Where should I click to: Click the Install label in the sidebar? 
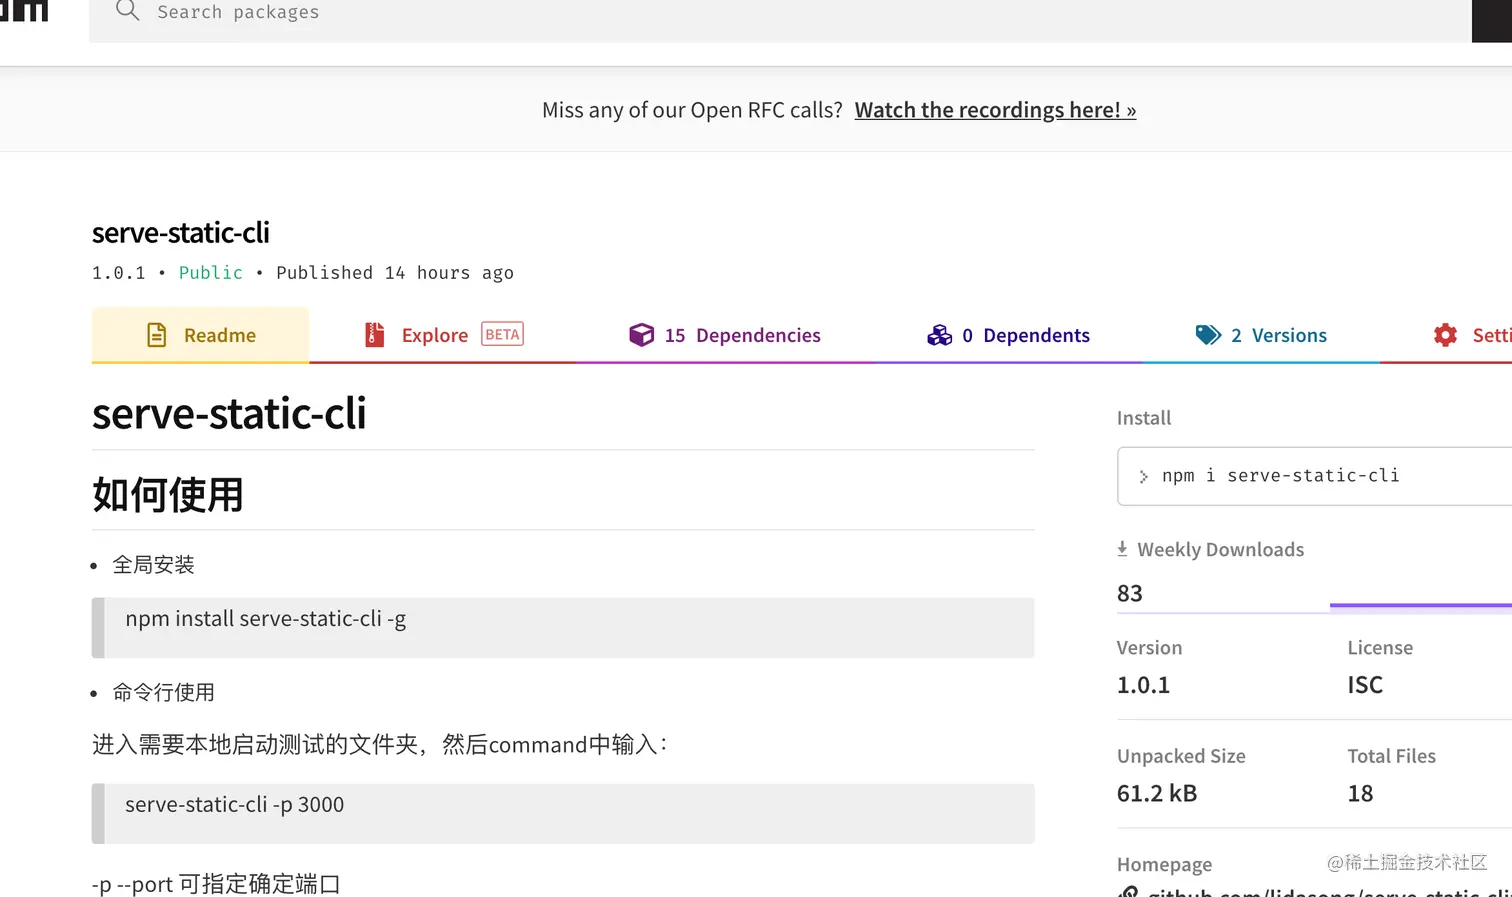click(1144, 418)
